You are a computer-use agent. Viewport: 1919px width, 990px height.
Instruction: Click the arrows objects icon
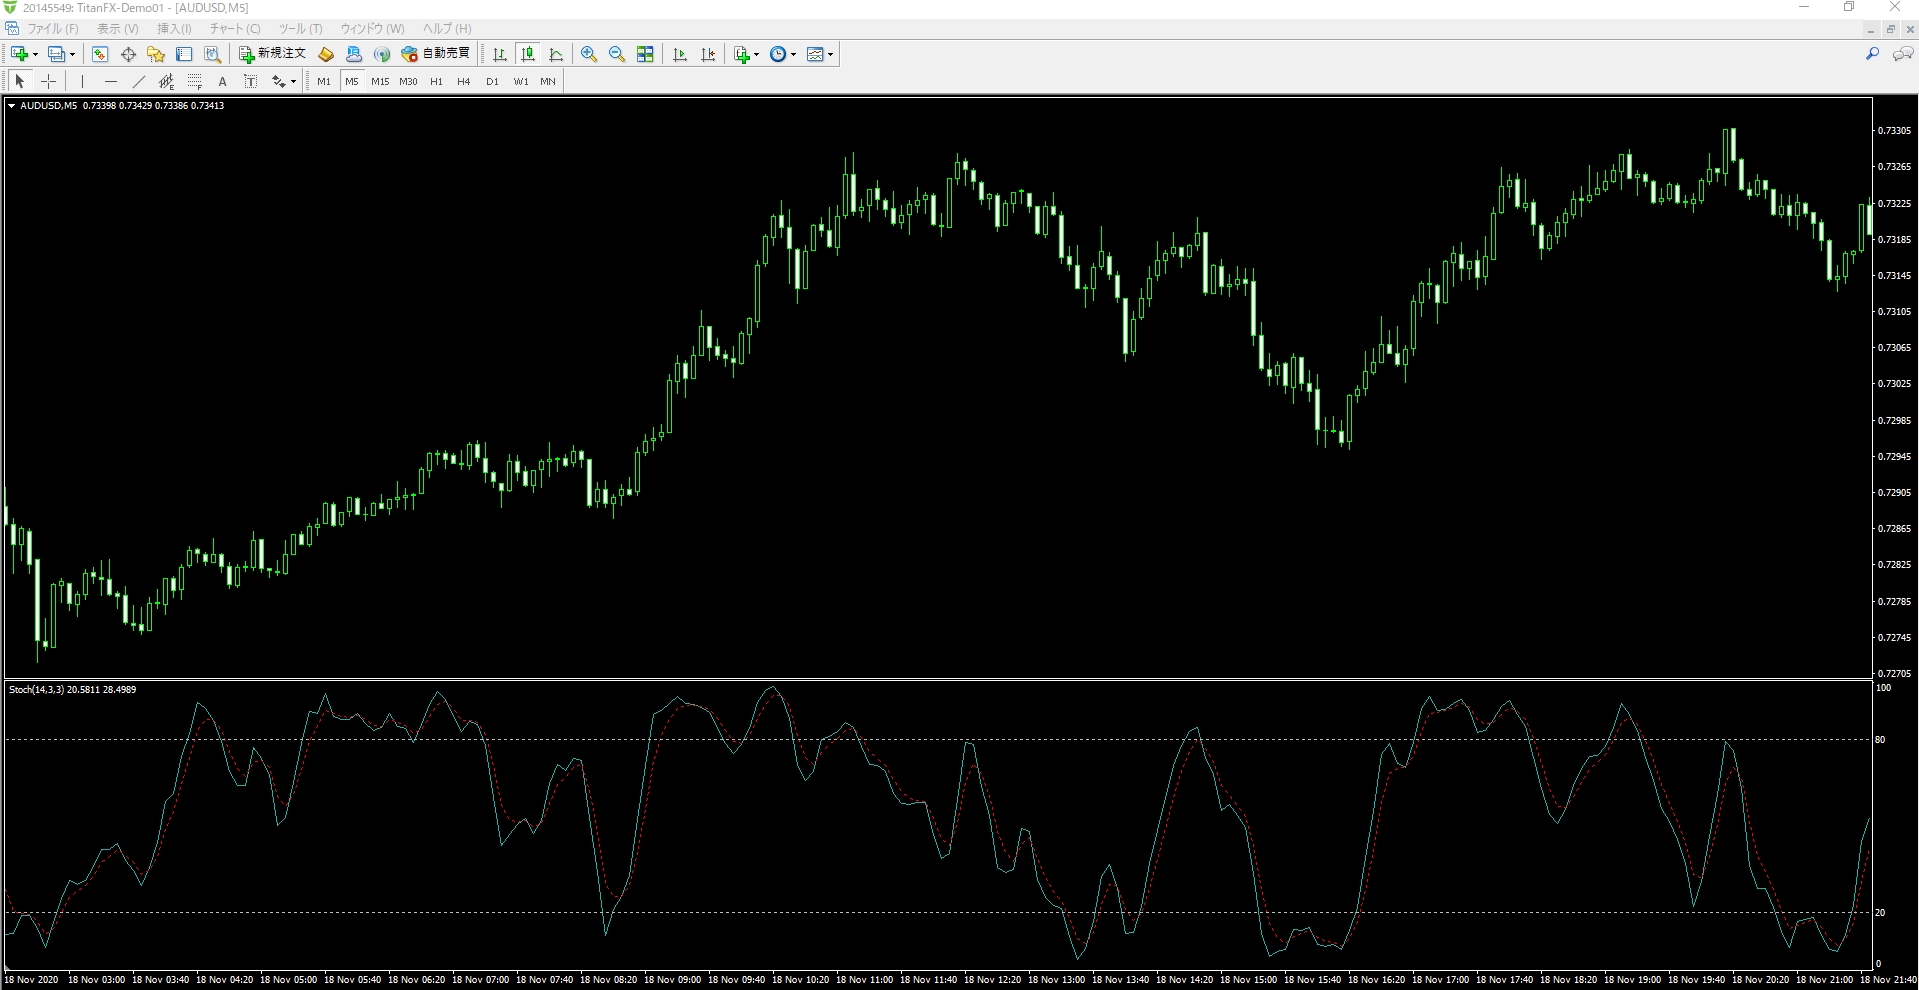click(278, 81)
